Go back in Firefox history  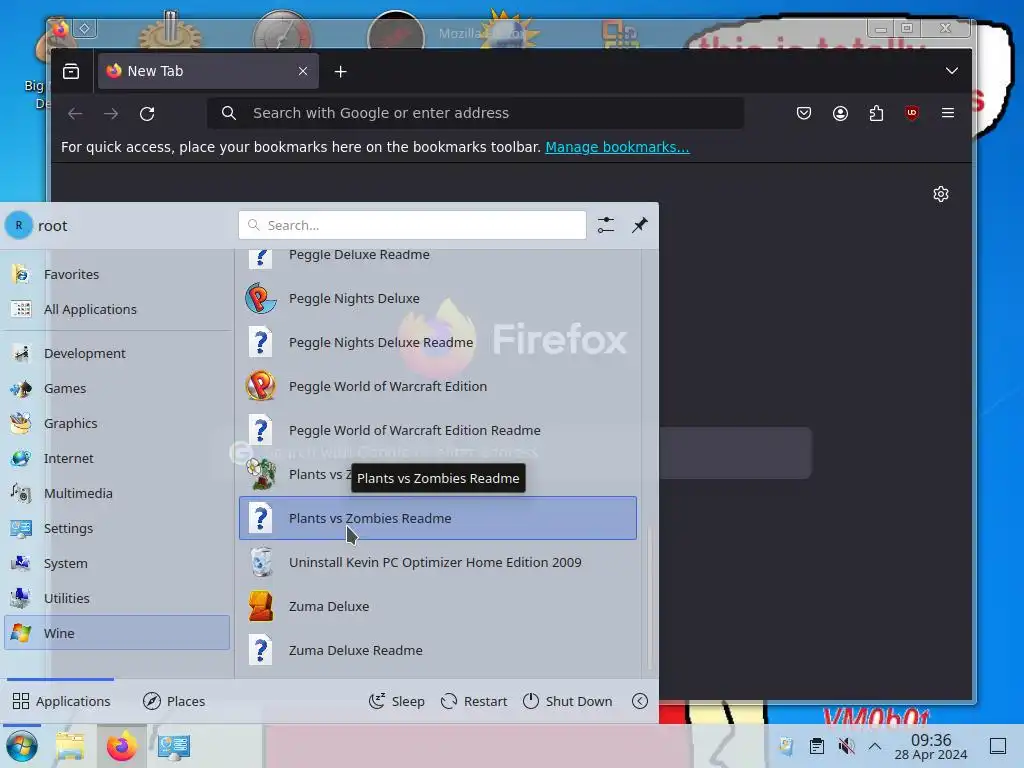coord(75,114)
